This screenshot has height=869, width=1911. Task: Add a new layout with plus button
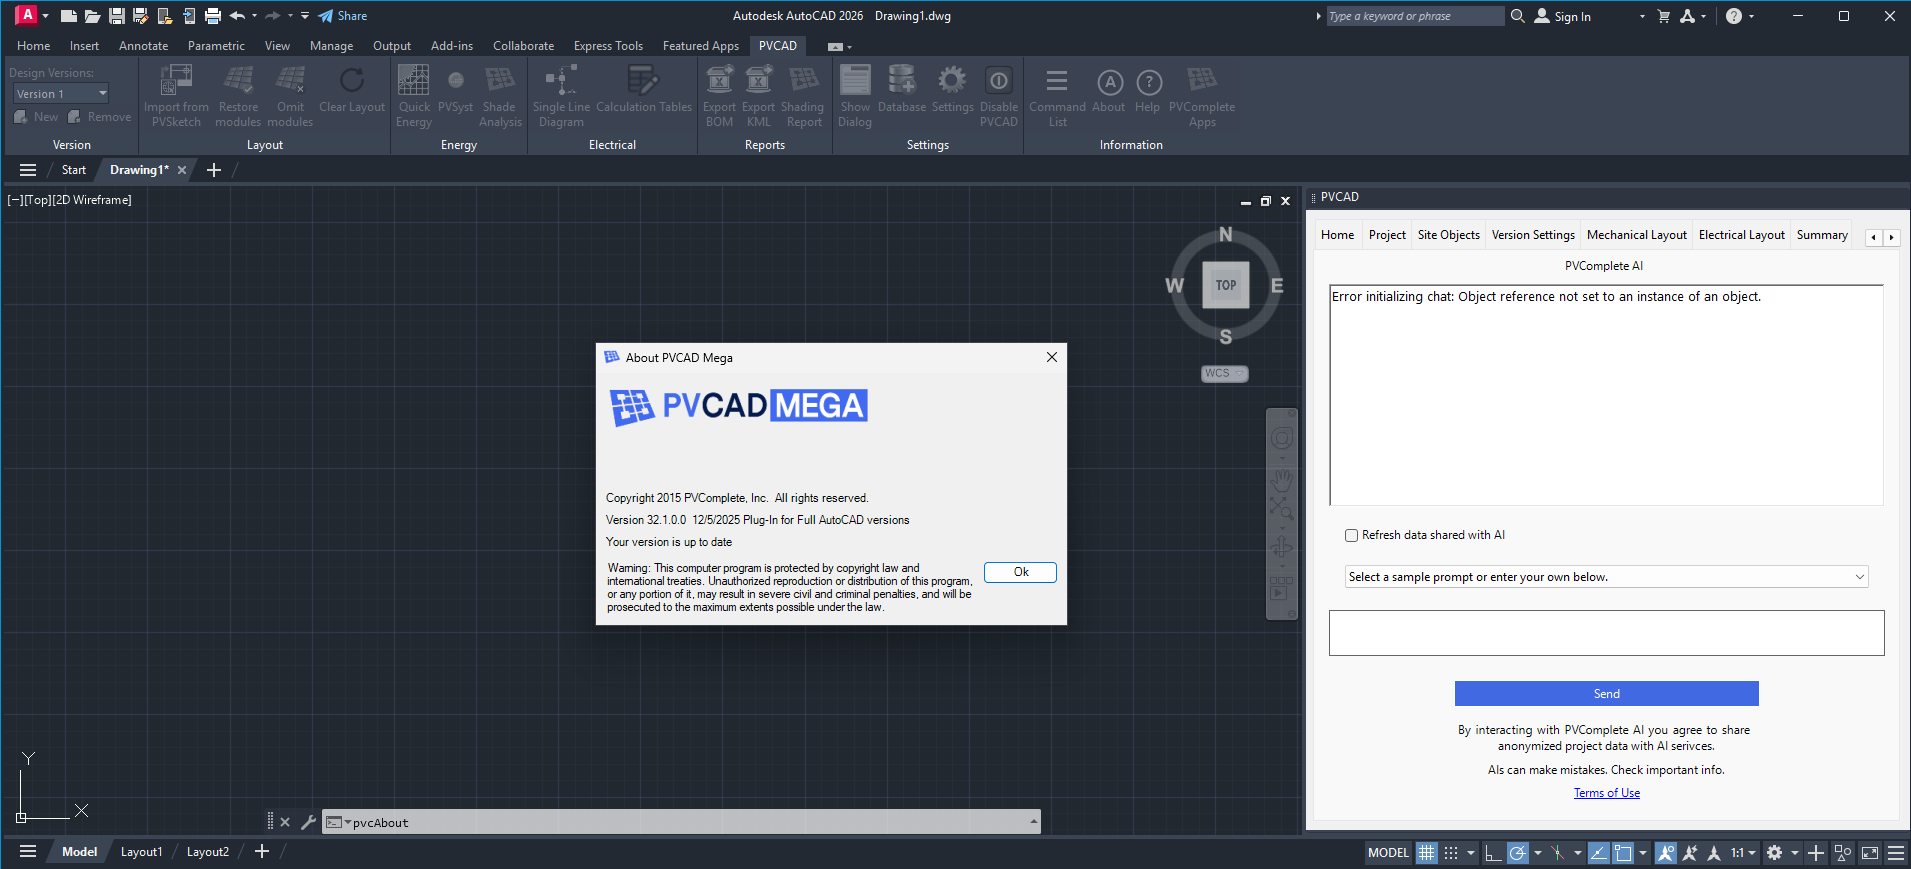(x=262, y=852)
